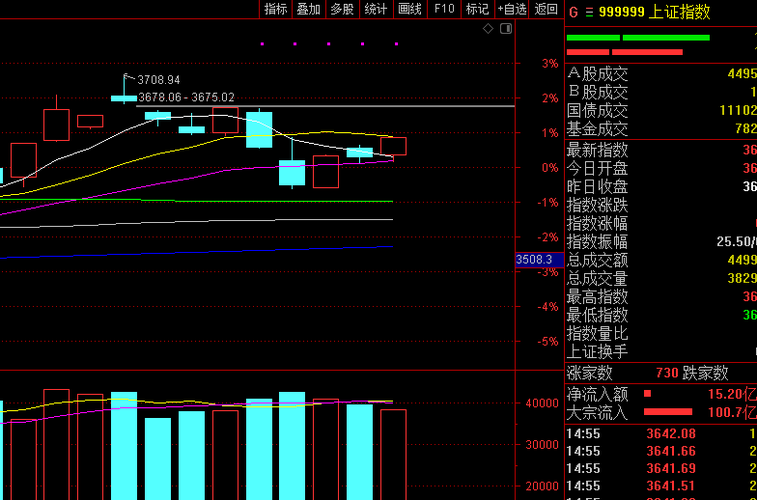Click the 标记 mark button
This screenshot has height=500, width=757.
pyautogui.click(x=477, y=9)
